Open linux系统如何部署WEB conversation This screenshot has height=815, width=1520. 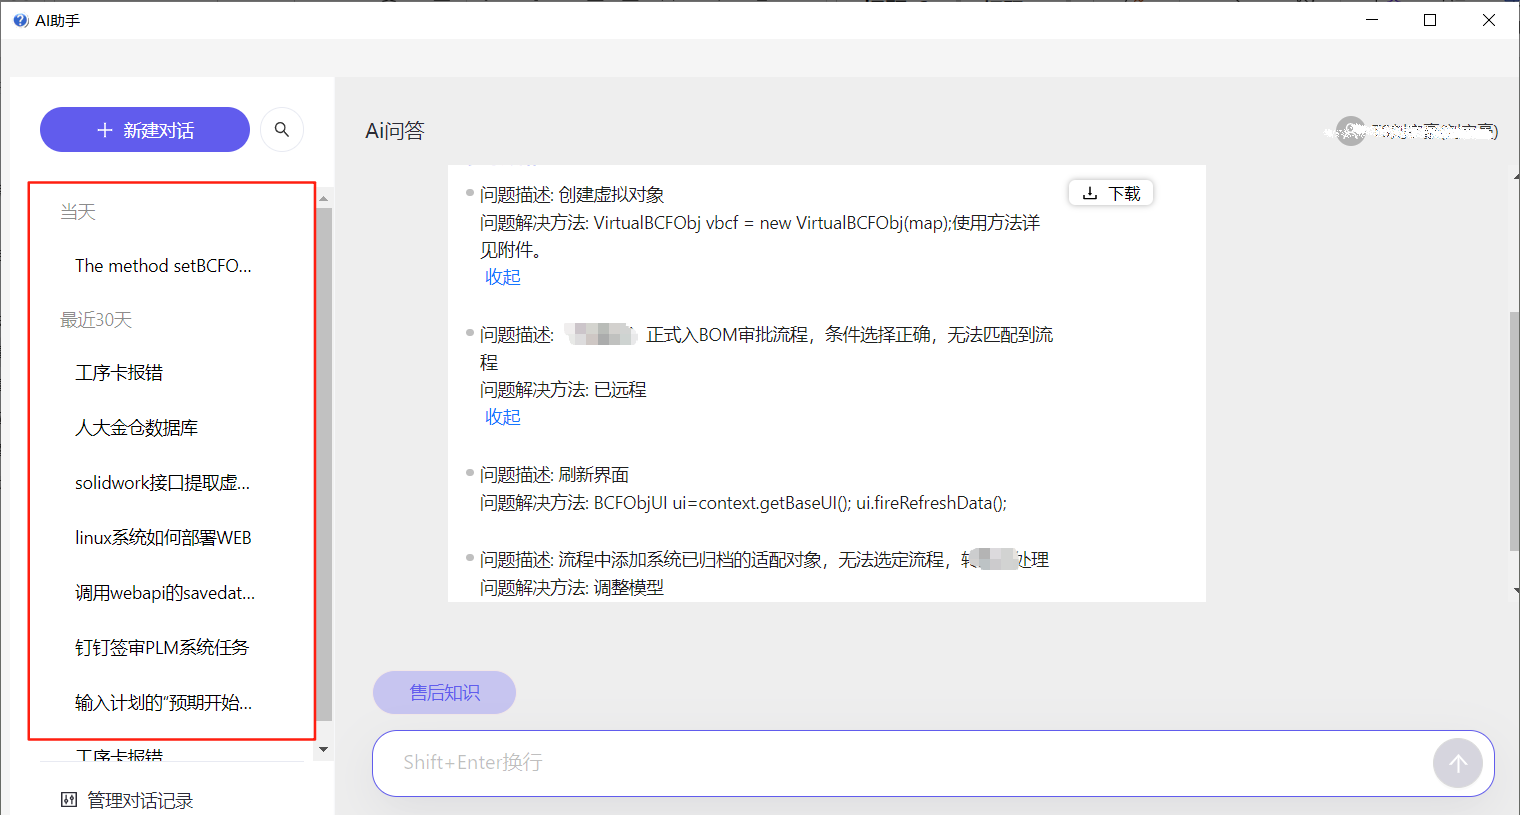(163, 538)
